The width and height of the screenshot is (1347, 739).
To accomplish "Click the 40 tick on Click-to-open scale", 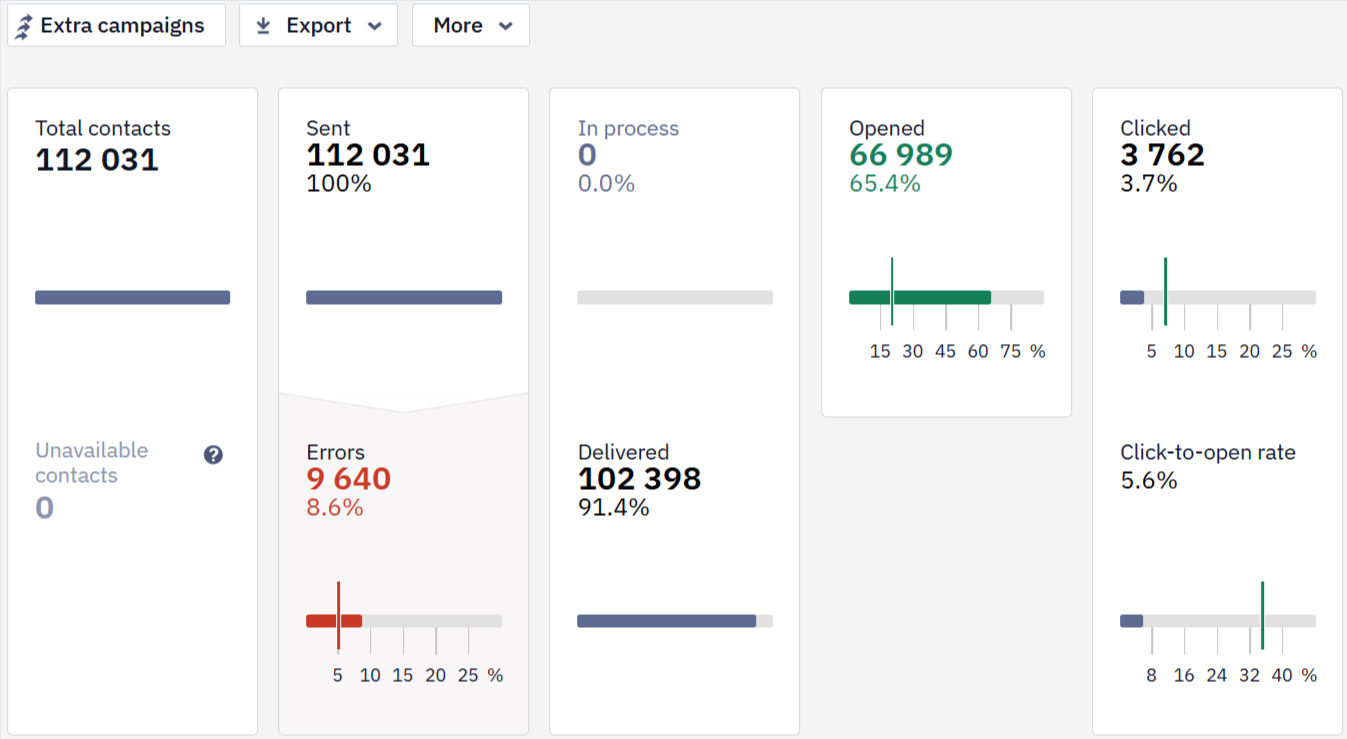I will pyautogui.click(x=1282, y=675).
